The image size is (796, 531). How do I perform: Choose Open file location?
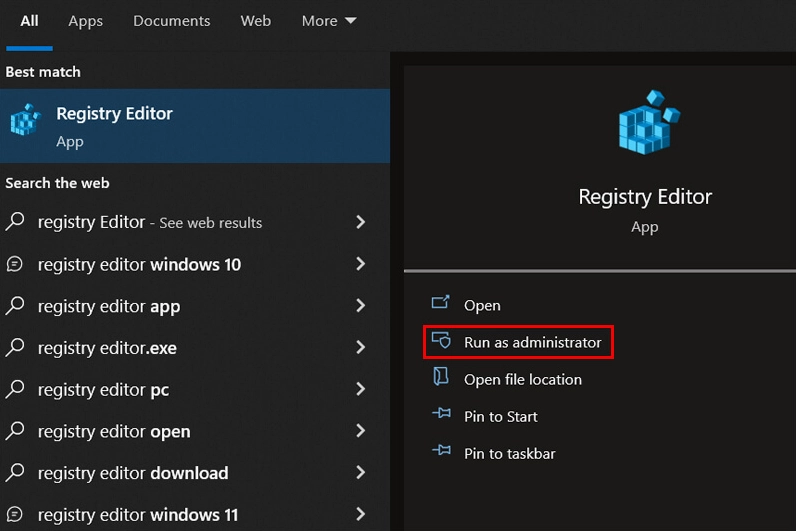[523, 379]
